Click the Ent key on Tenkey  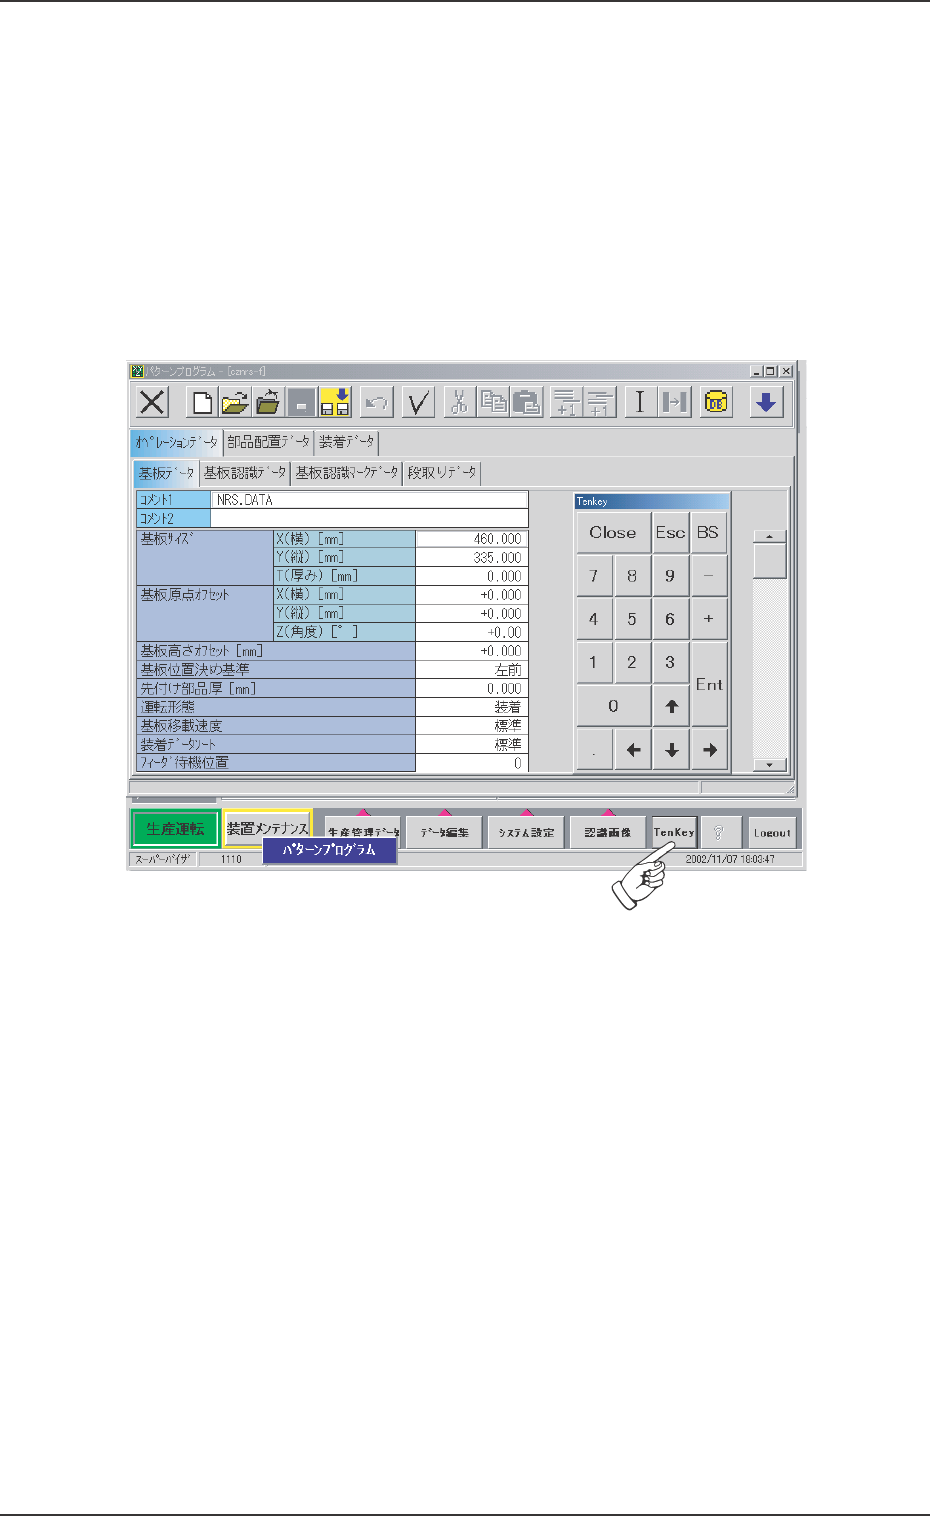pyautogui.click(x=709, y=684)
